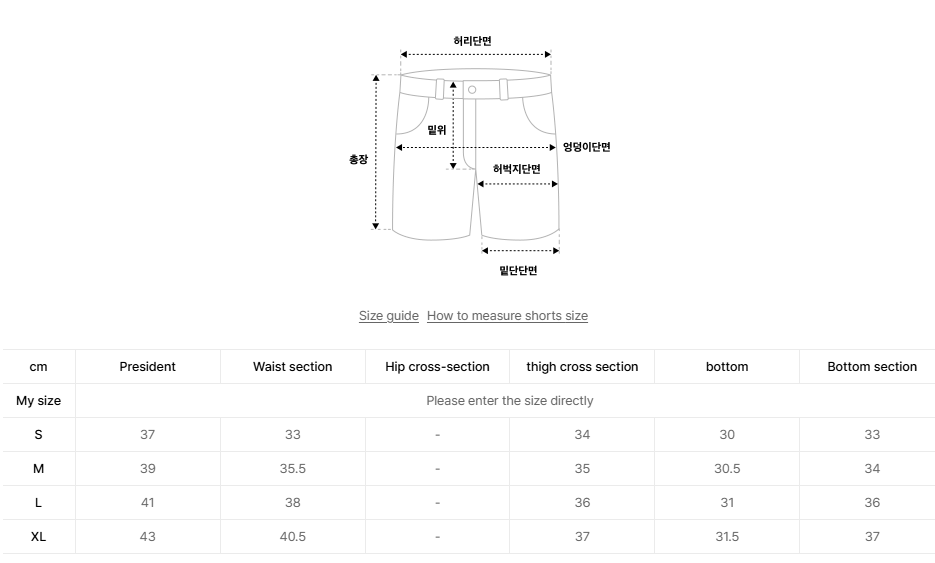935x563 pixels.
Task: Click the S size row label
Action: point(38,435)
